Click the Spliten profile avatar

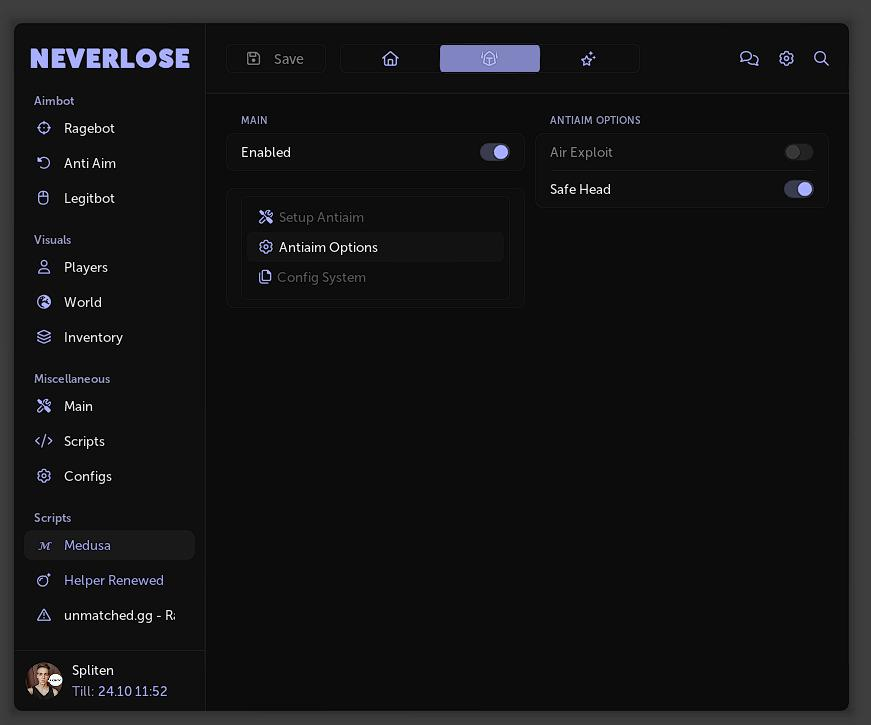pos(44,680)
